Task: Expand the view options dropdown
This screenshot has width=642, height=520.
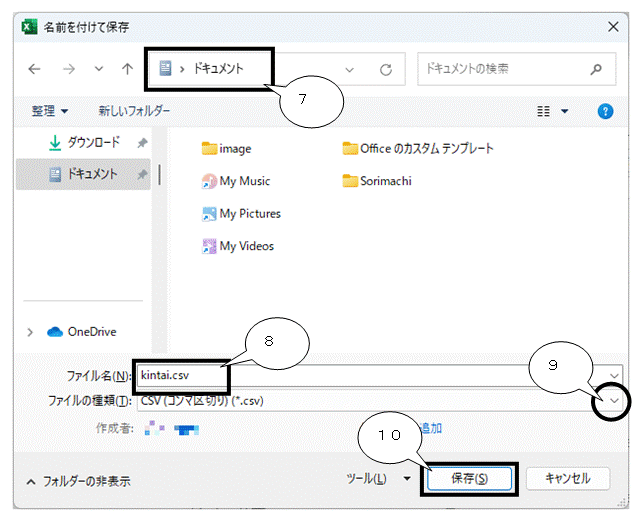Action: click(x=564, y=111)
